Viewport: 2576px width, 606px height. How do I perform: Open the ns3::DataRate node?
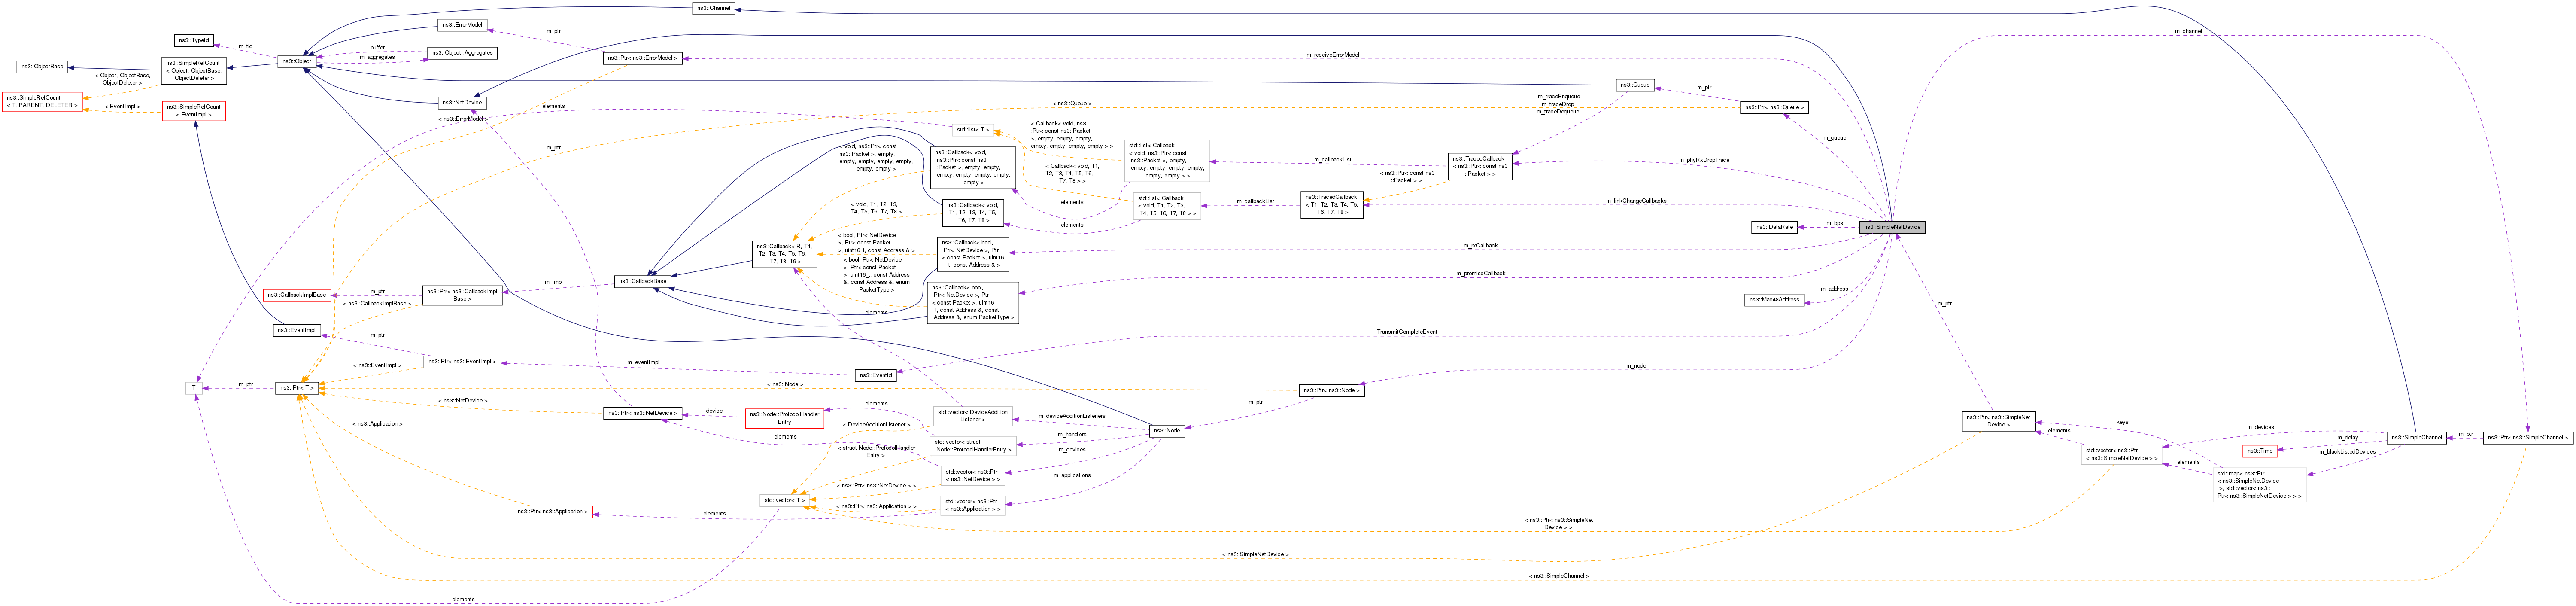point(1774,227)
